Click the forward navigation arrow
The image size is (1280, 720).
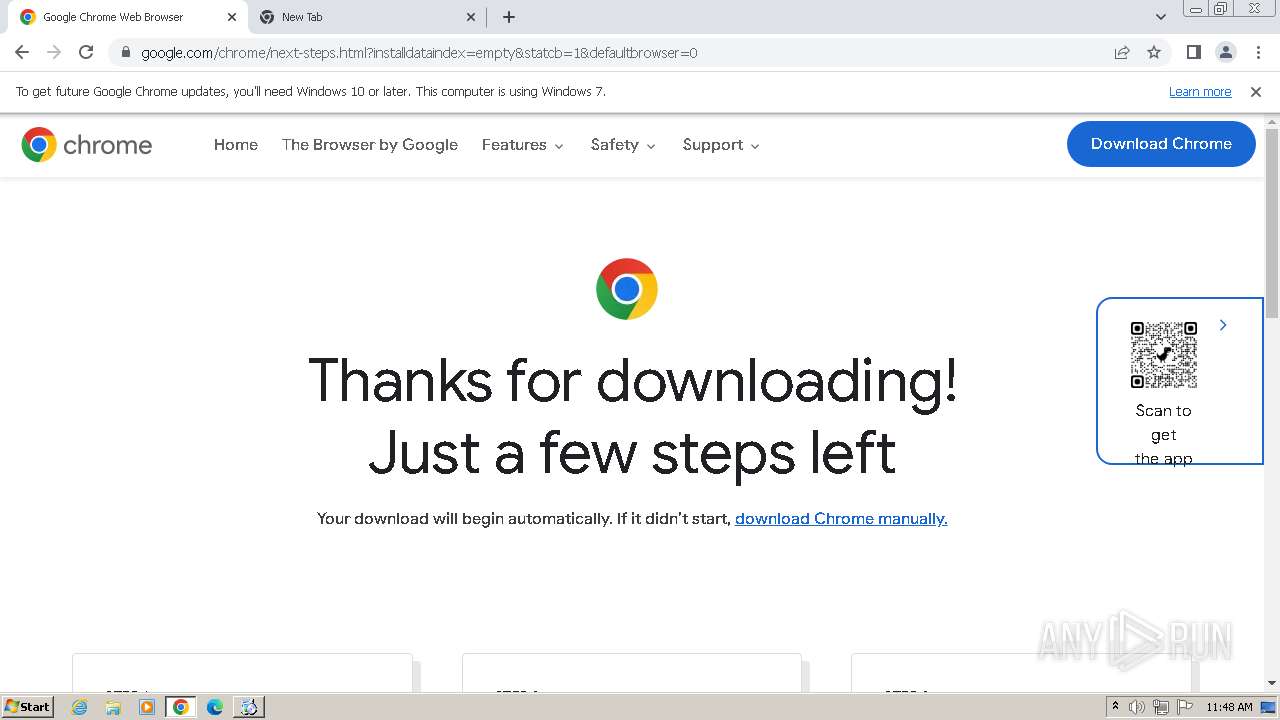tap(54, 52)
